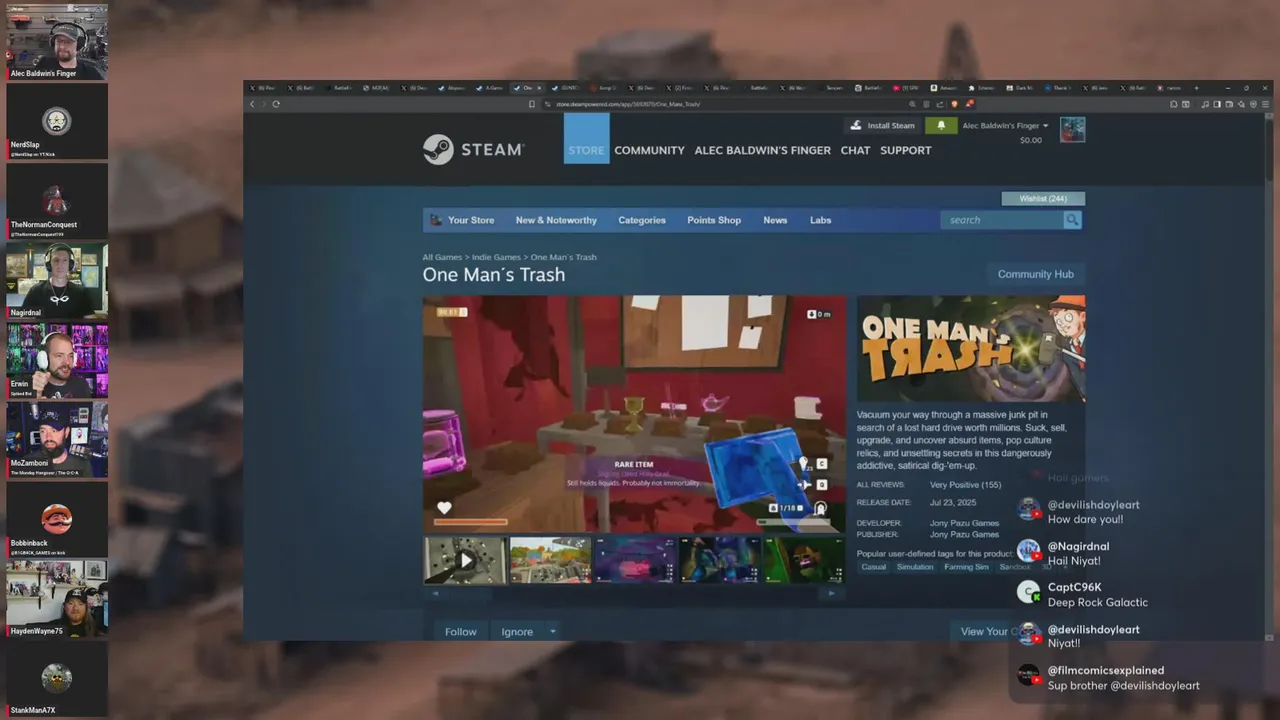Click the Brave Rewards triangle icon
1280x720 pixels.
click(970, 104)
